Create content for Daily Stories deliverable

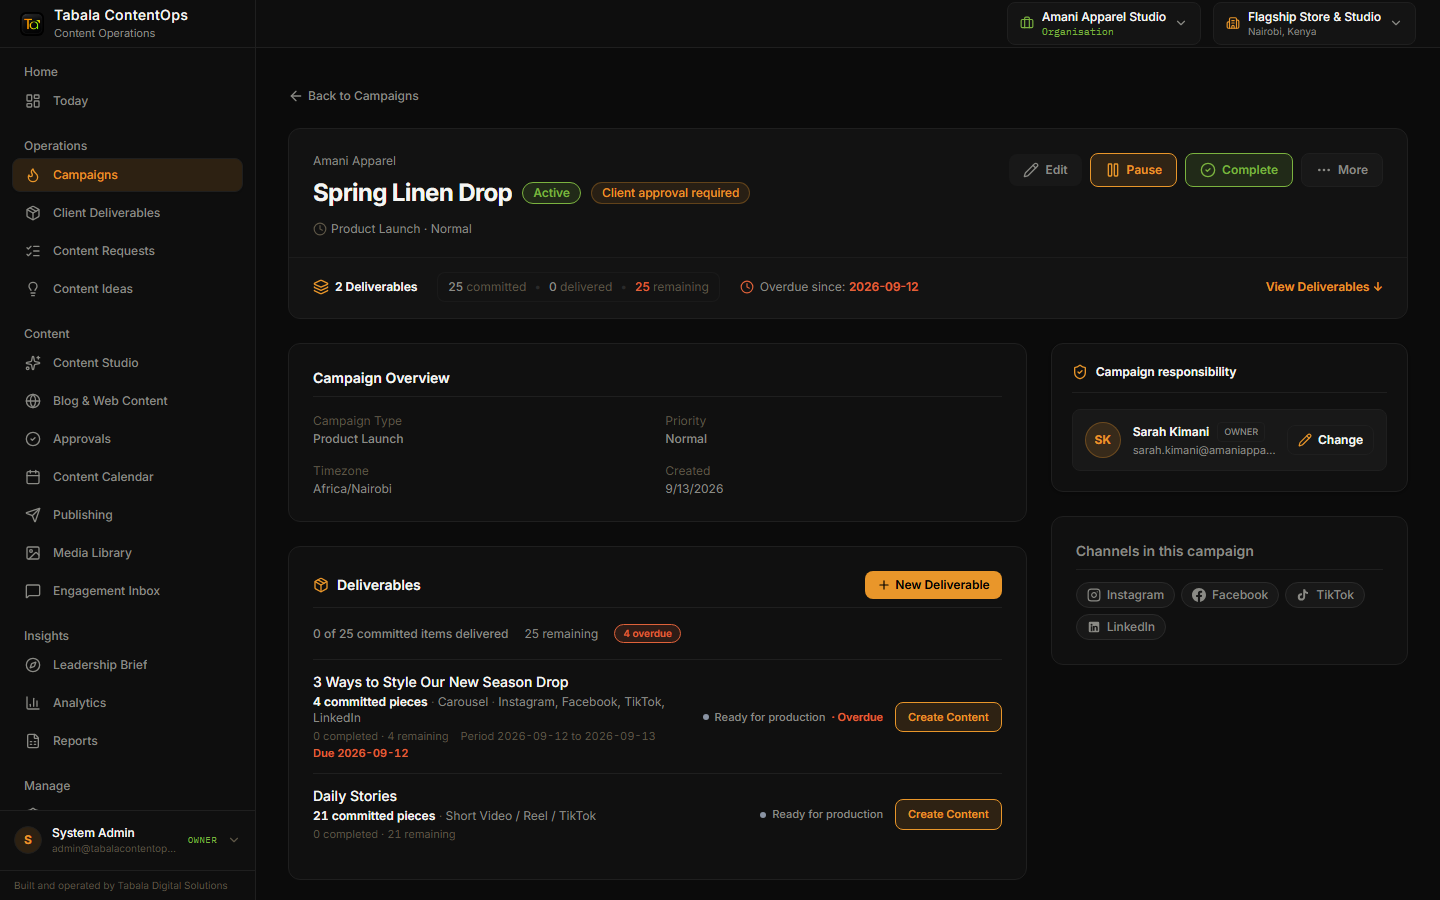tap(948, 814)
